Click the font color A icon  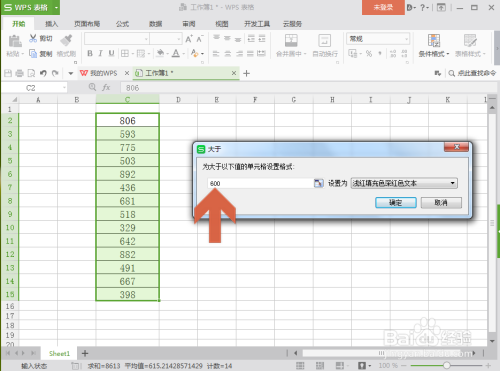click(x=176, y=53)
